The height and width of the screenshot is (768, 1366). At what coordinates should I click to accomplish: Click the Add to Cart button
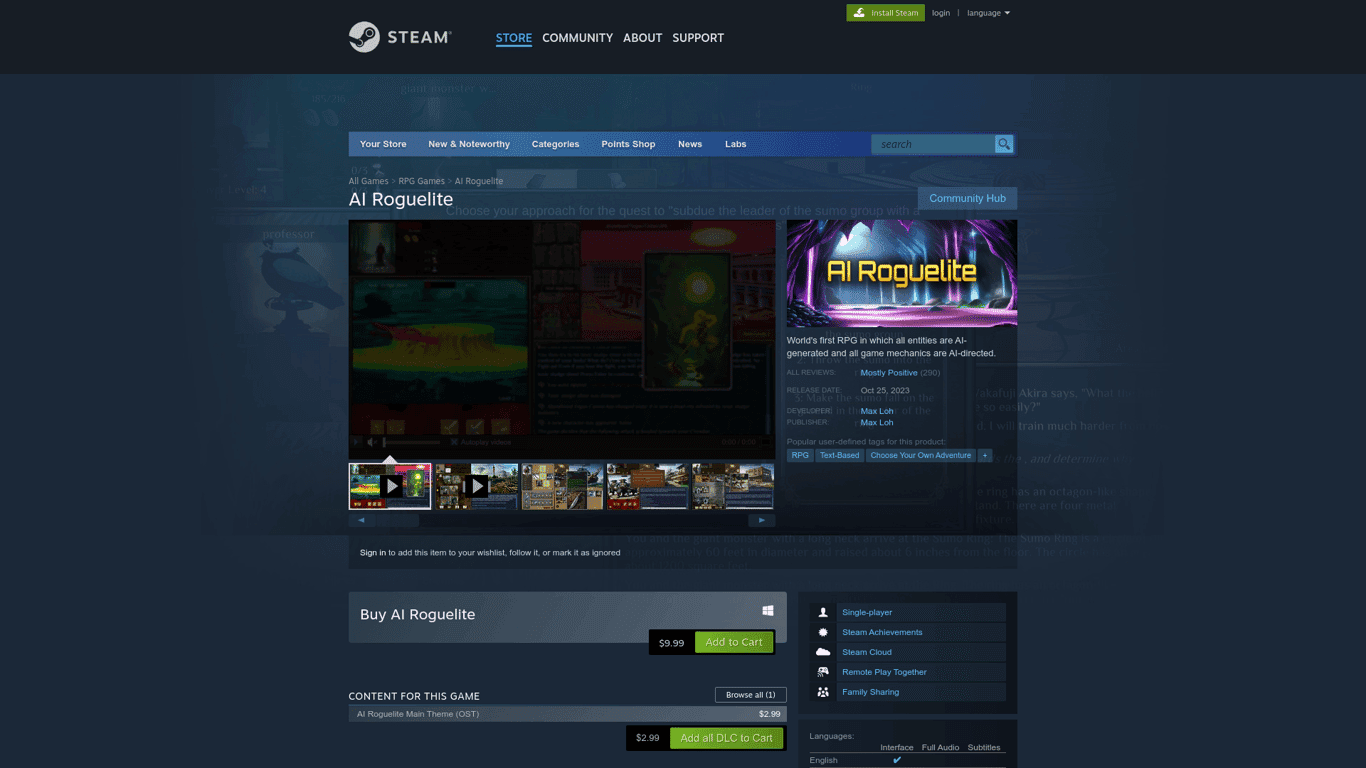[733, 642]
